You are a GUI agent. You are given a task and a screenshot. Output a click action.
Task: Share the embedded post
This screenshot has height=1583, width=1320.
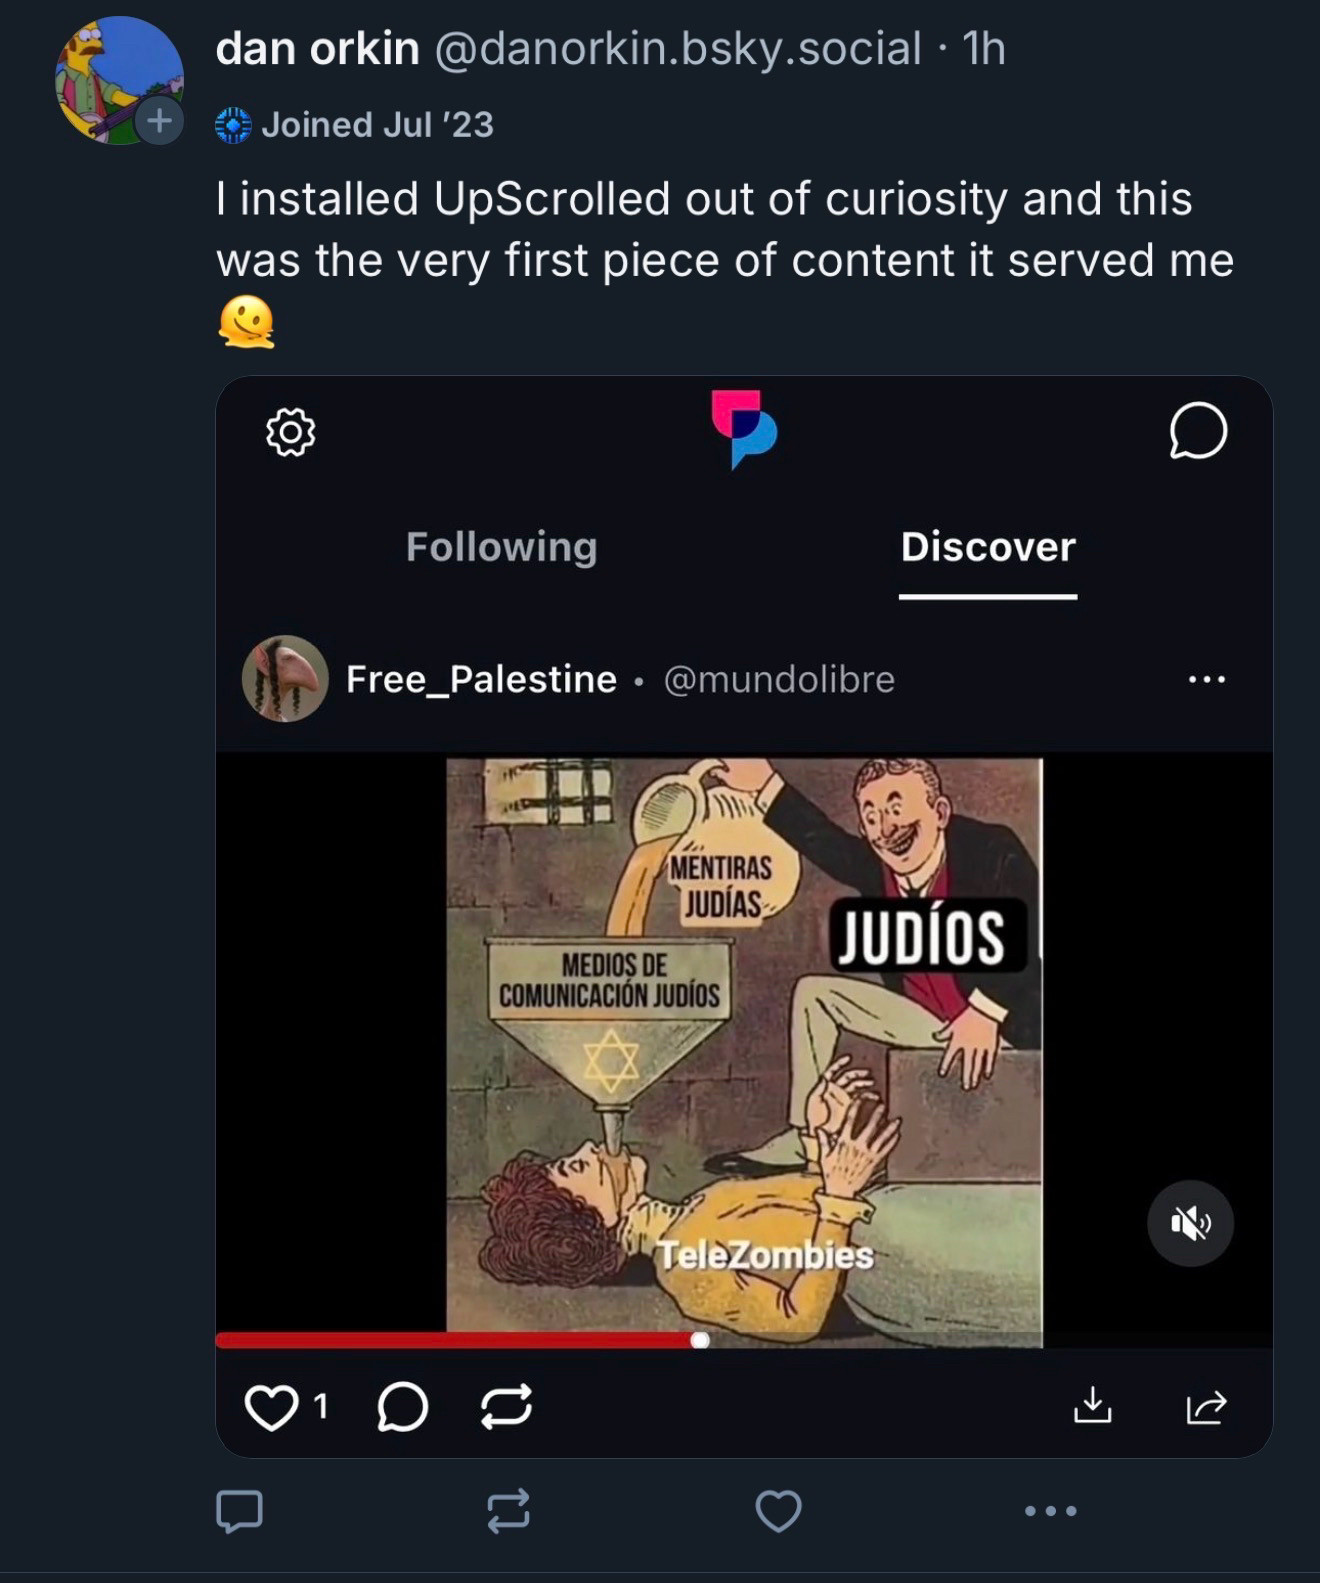[1205, 1407]
